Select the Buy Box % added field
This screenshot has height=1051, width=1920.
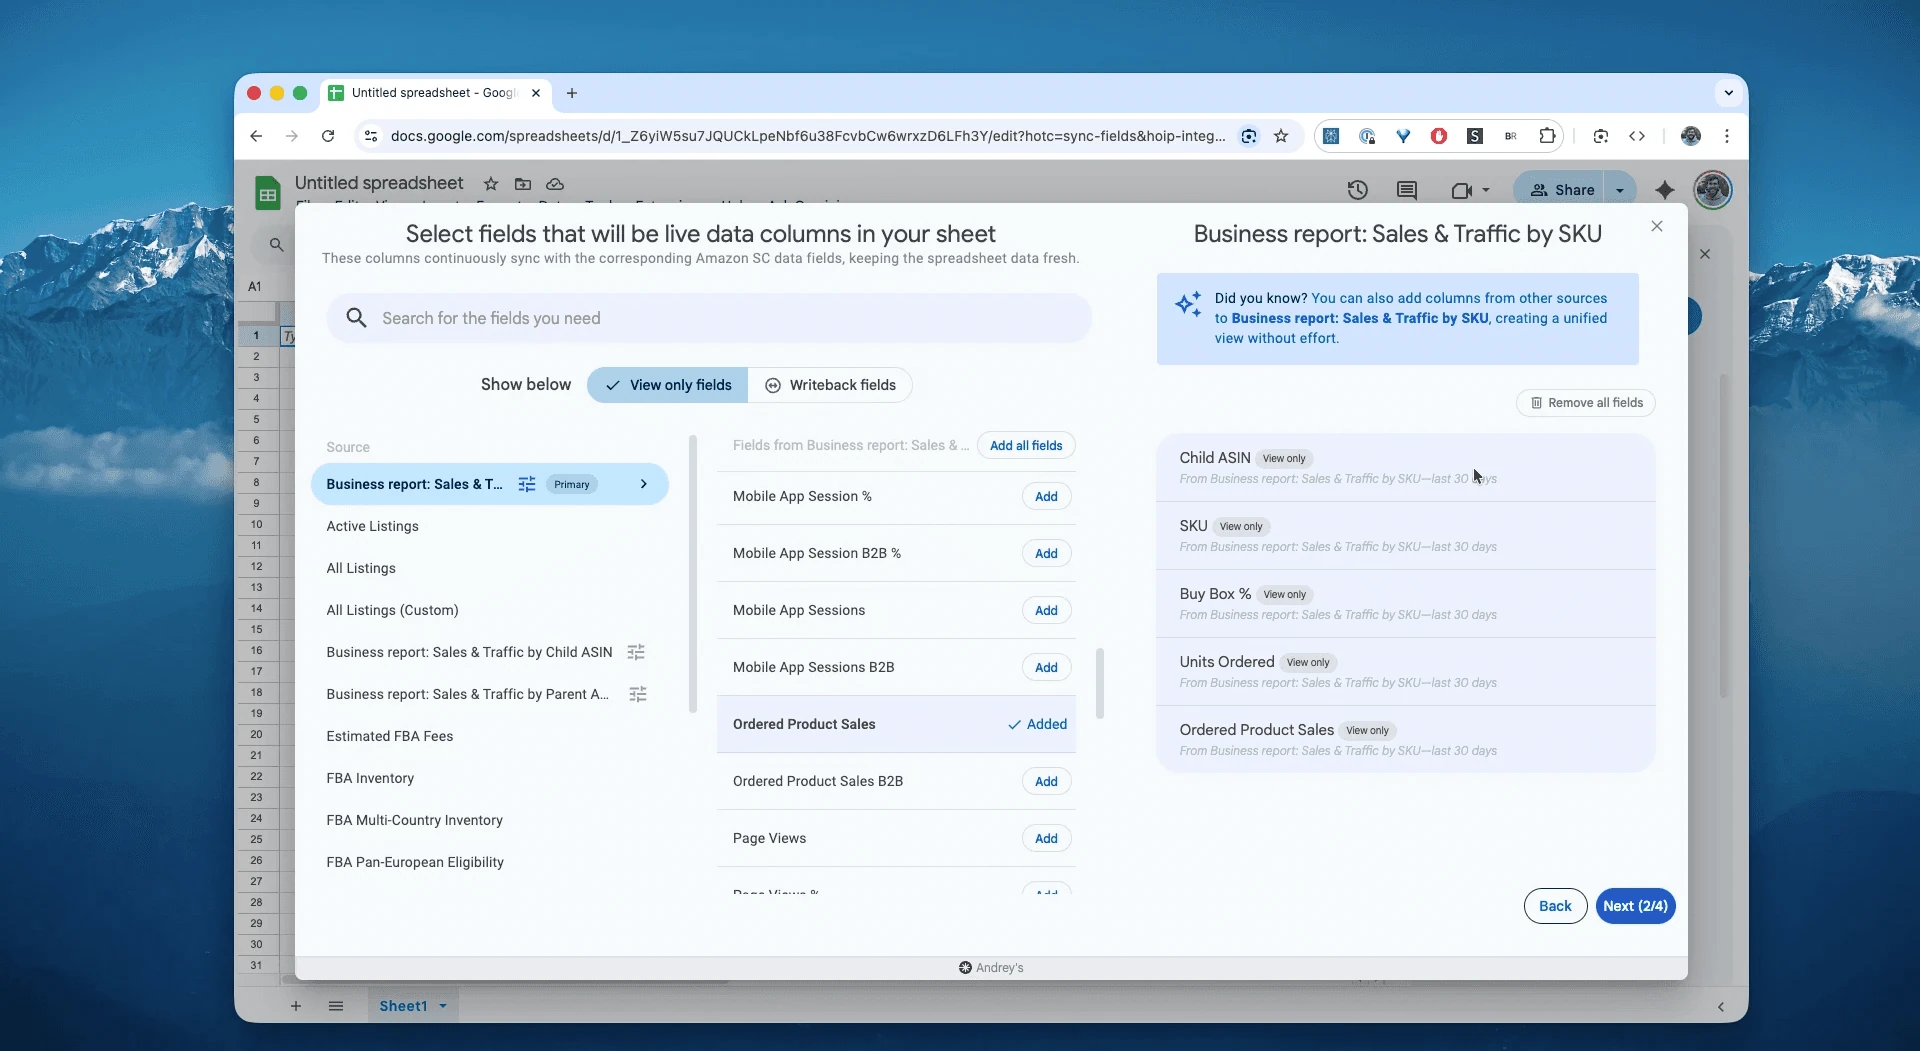pyautogui.click(x=1405, y=603)
